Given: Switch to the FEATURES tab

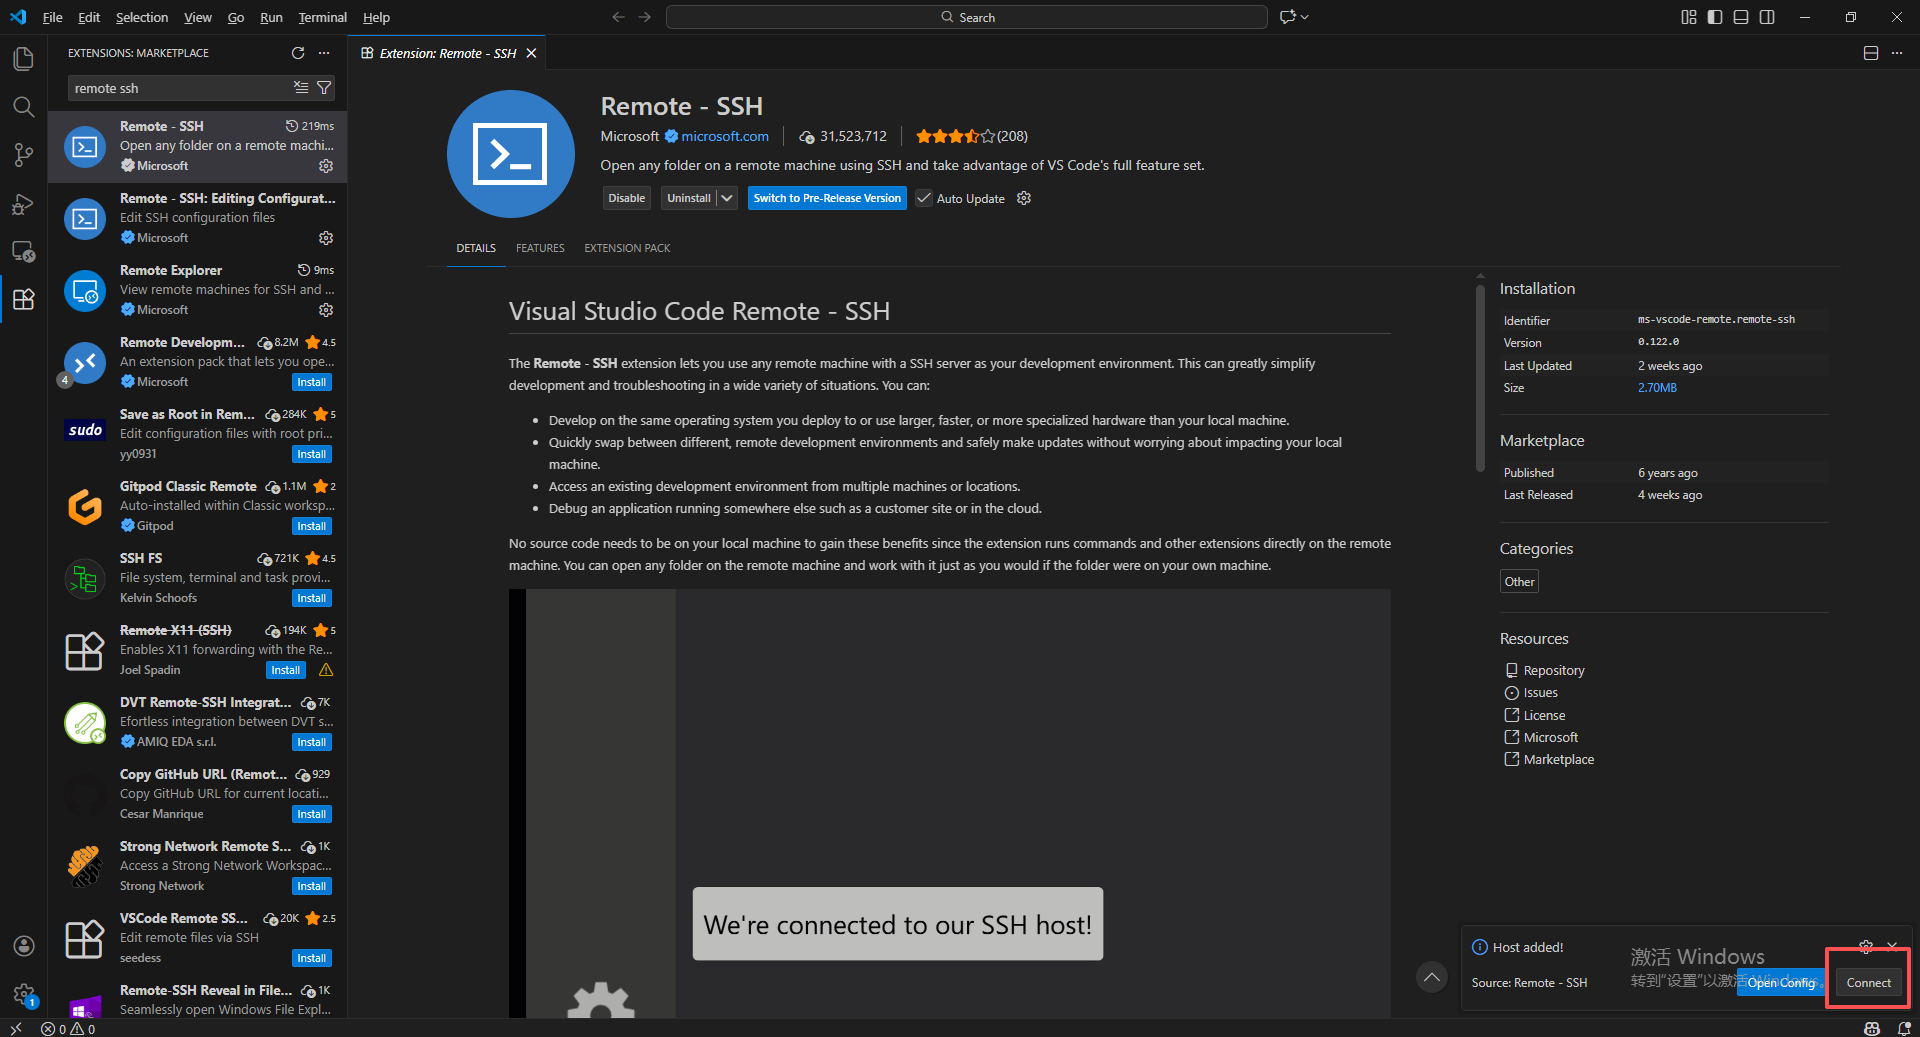Looking at the screenshot, I should click(x=540, y=248).
